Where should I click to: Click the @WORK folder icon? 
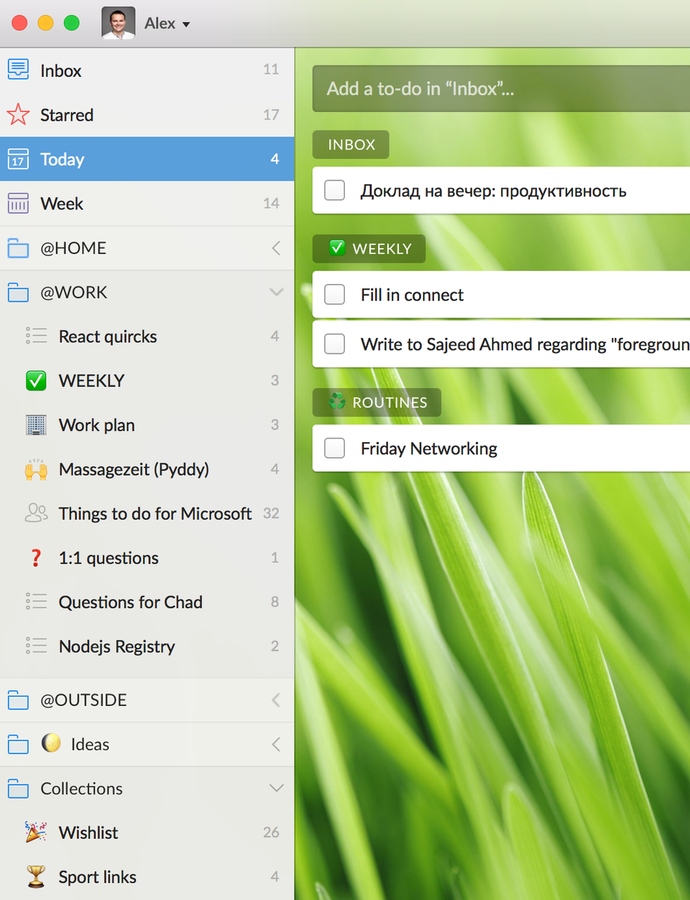[18, 292]
